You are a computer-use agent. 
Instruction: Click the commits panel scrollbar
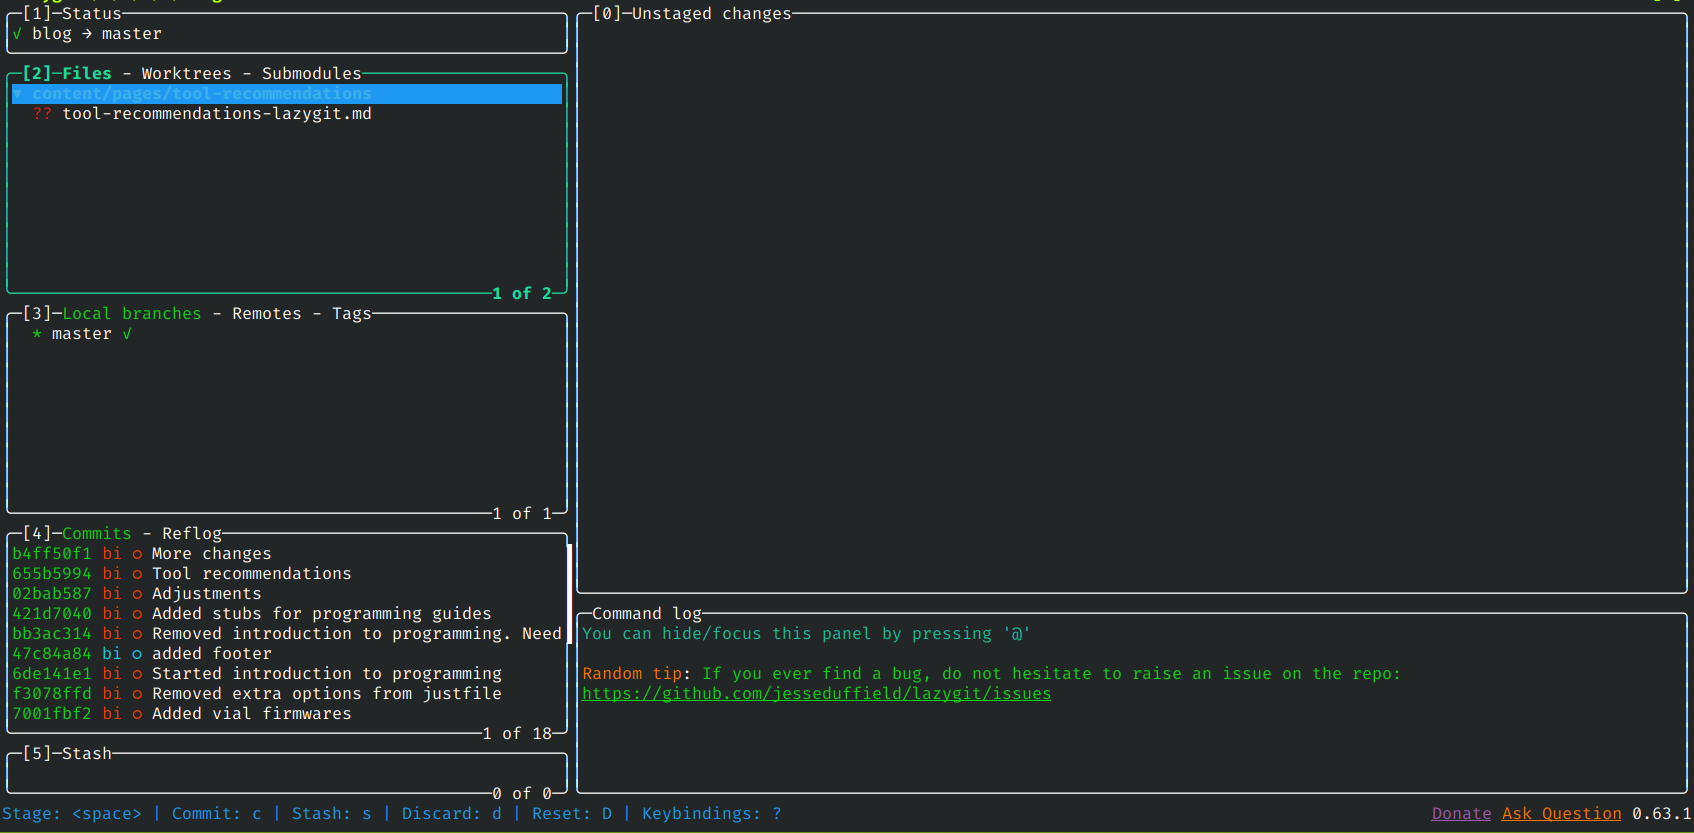[569, 594]
